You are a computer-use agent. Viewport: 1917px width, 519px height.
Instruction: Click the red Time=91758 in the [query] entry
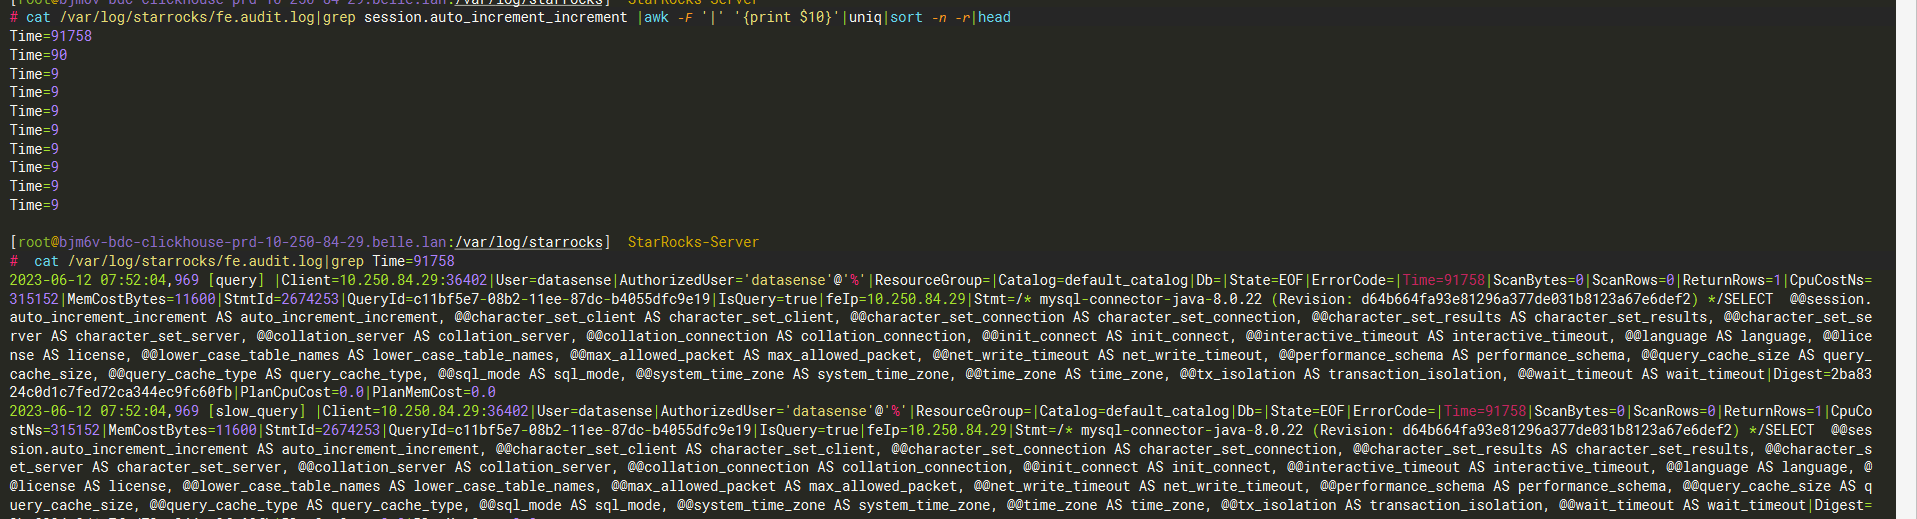pyautogui.click(x=1444, y=280)
